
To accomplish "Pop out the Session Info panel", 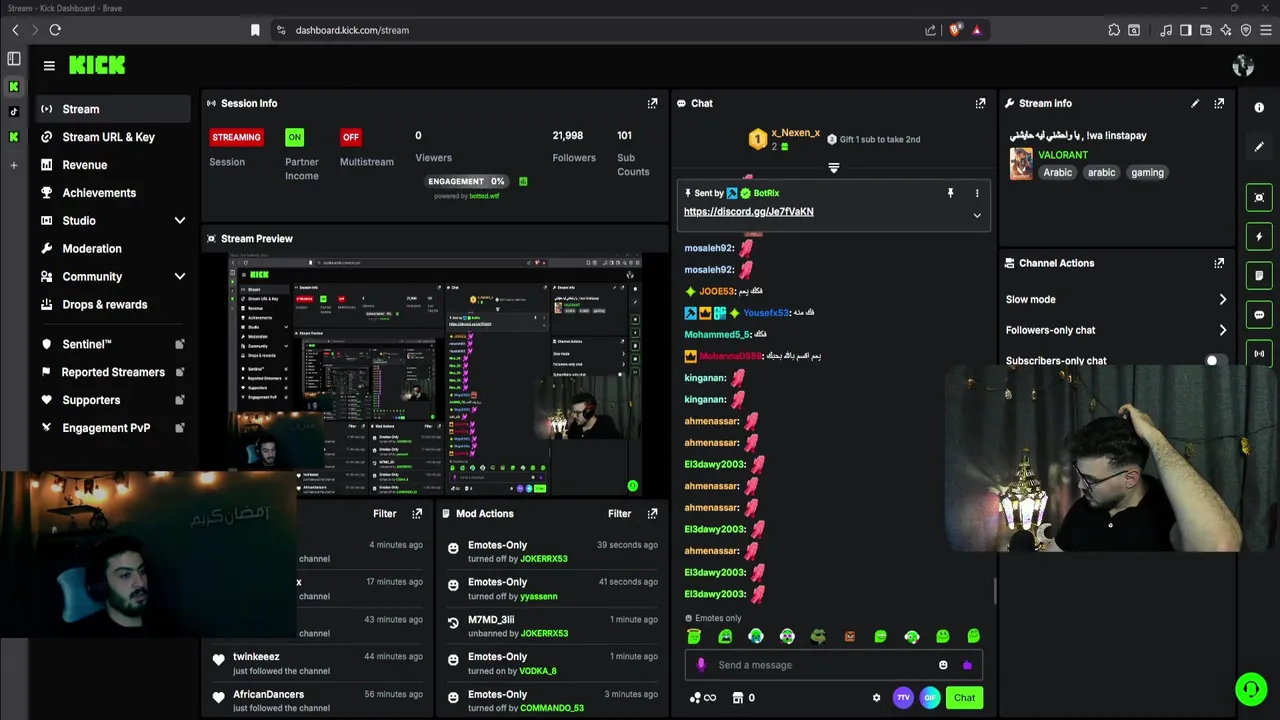I will [652, 103].
